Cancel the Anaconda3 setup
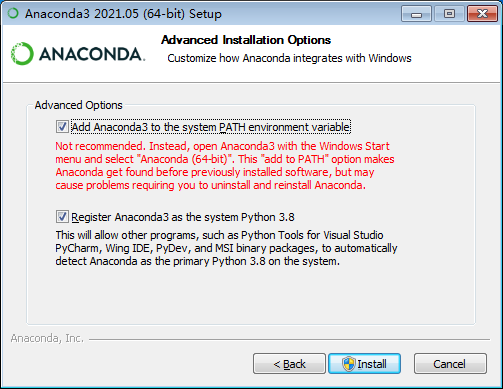This screenshot has height=389, width=503. click(x=450, y=364)
